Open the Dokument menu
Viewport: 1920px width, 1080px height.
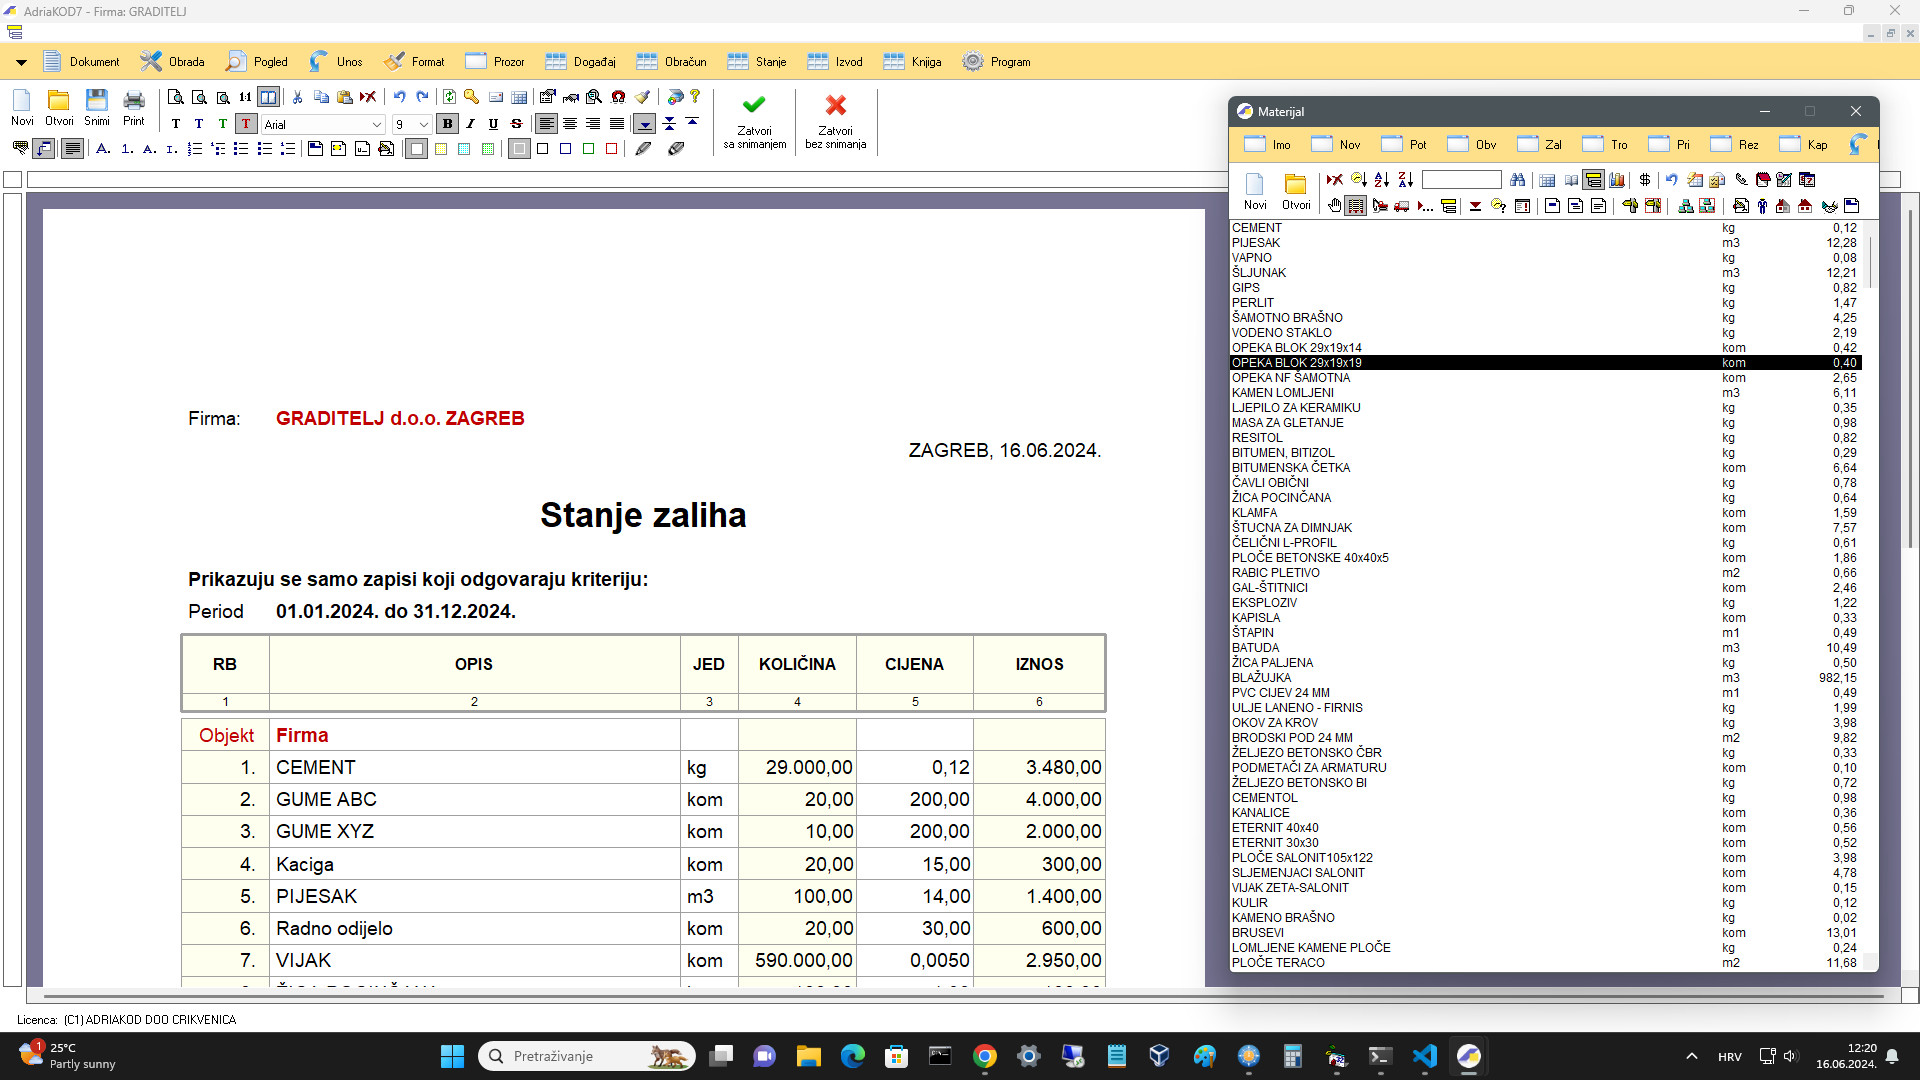pos(82,62)
